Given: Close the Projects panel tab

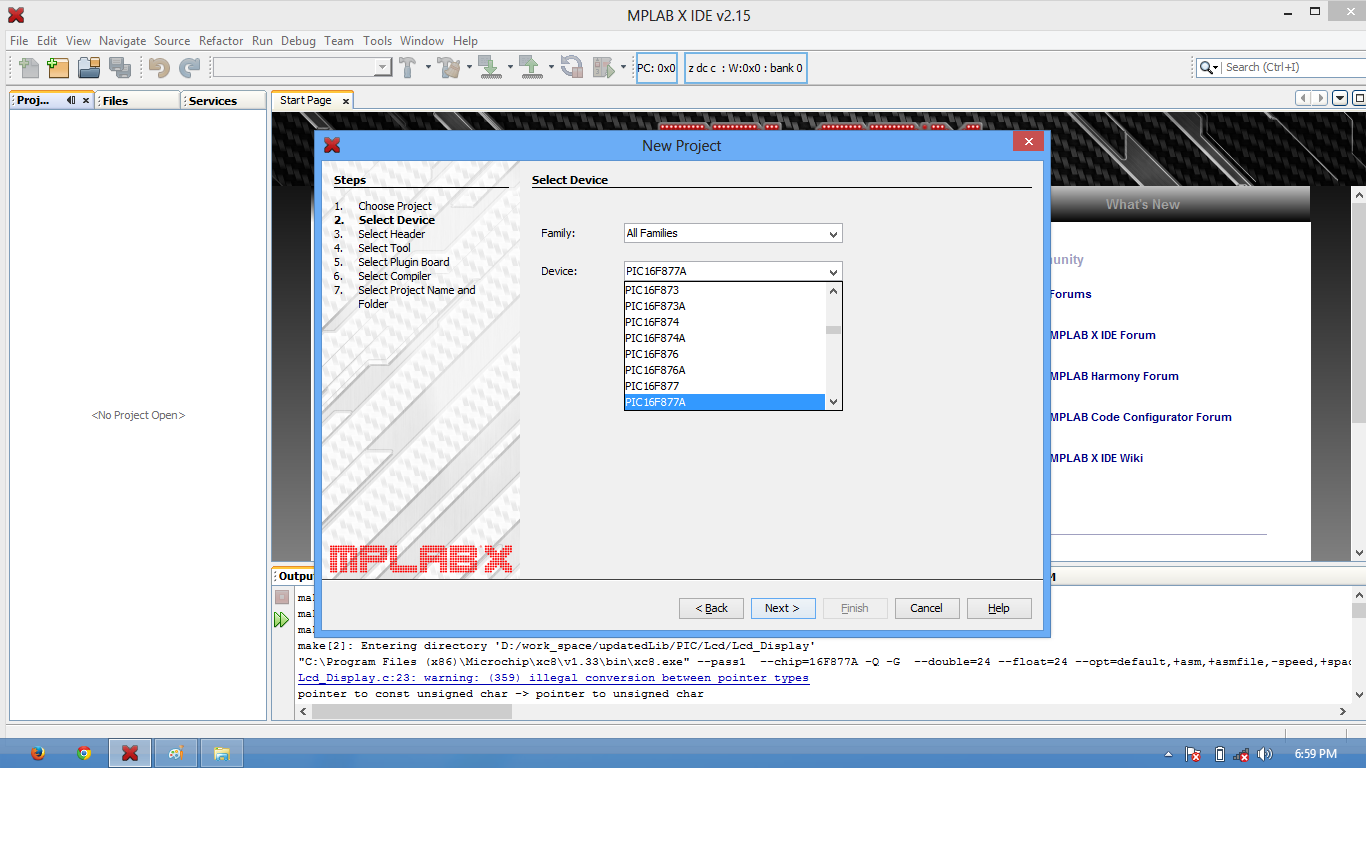Looking at the screenshot, I should click(86, 100).
